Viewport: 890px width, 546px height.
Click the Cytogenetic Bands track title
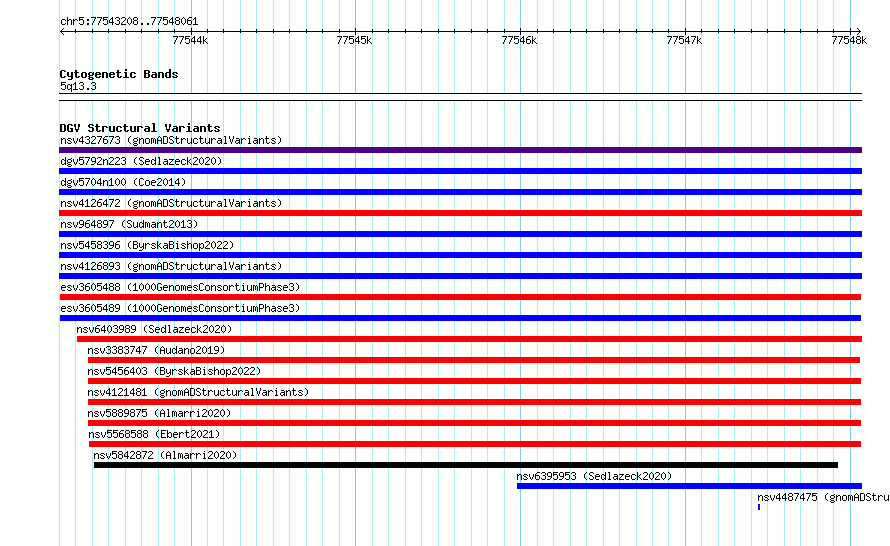119,74
